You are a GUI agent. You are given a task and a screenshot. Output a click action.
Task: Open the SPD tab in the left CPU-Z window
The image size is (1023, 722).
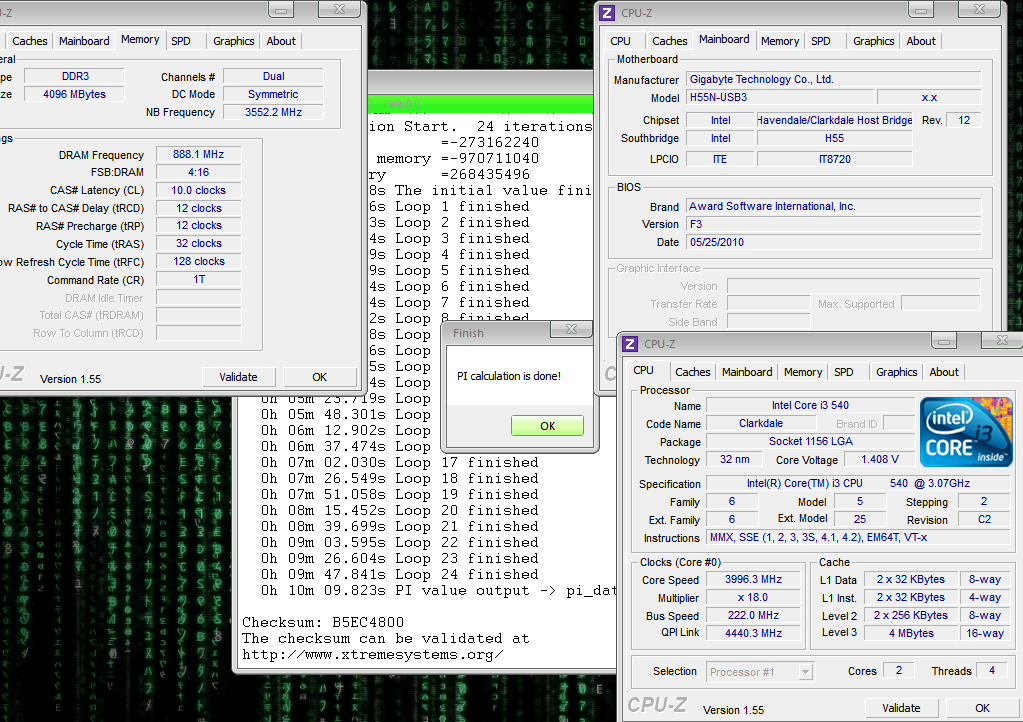181,40
